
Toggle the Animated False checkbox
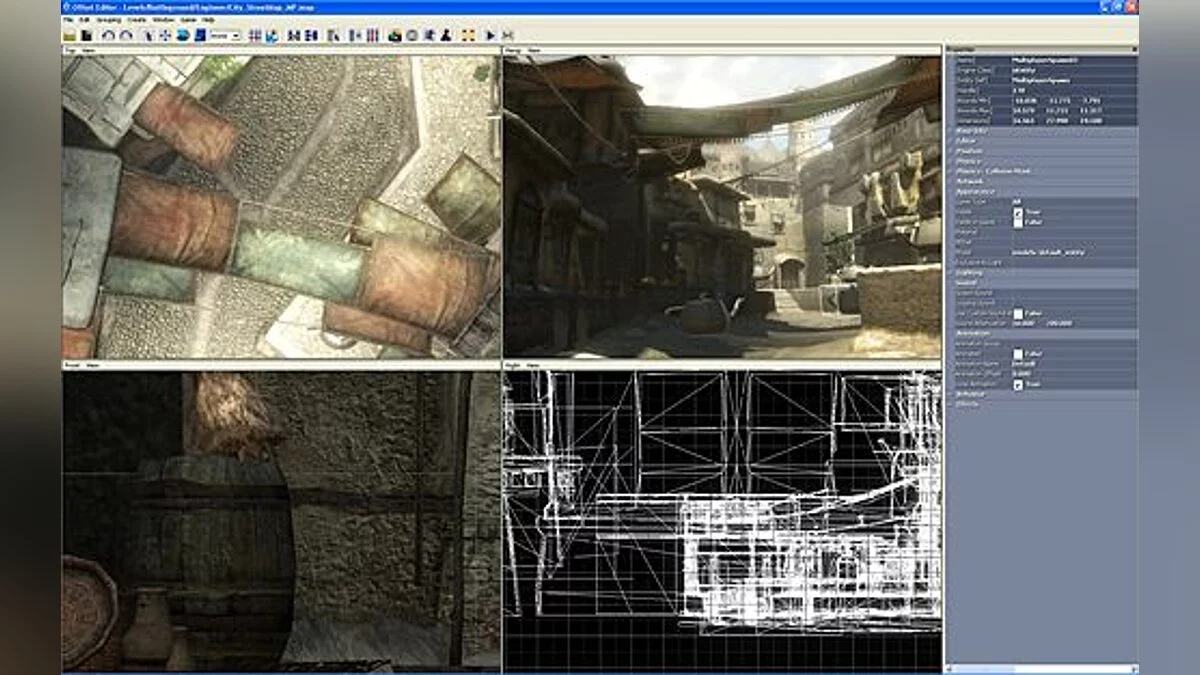click(1018, 353)
